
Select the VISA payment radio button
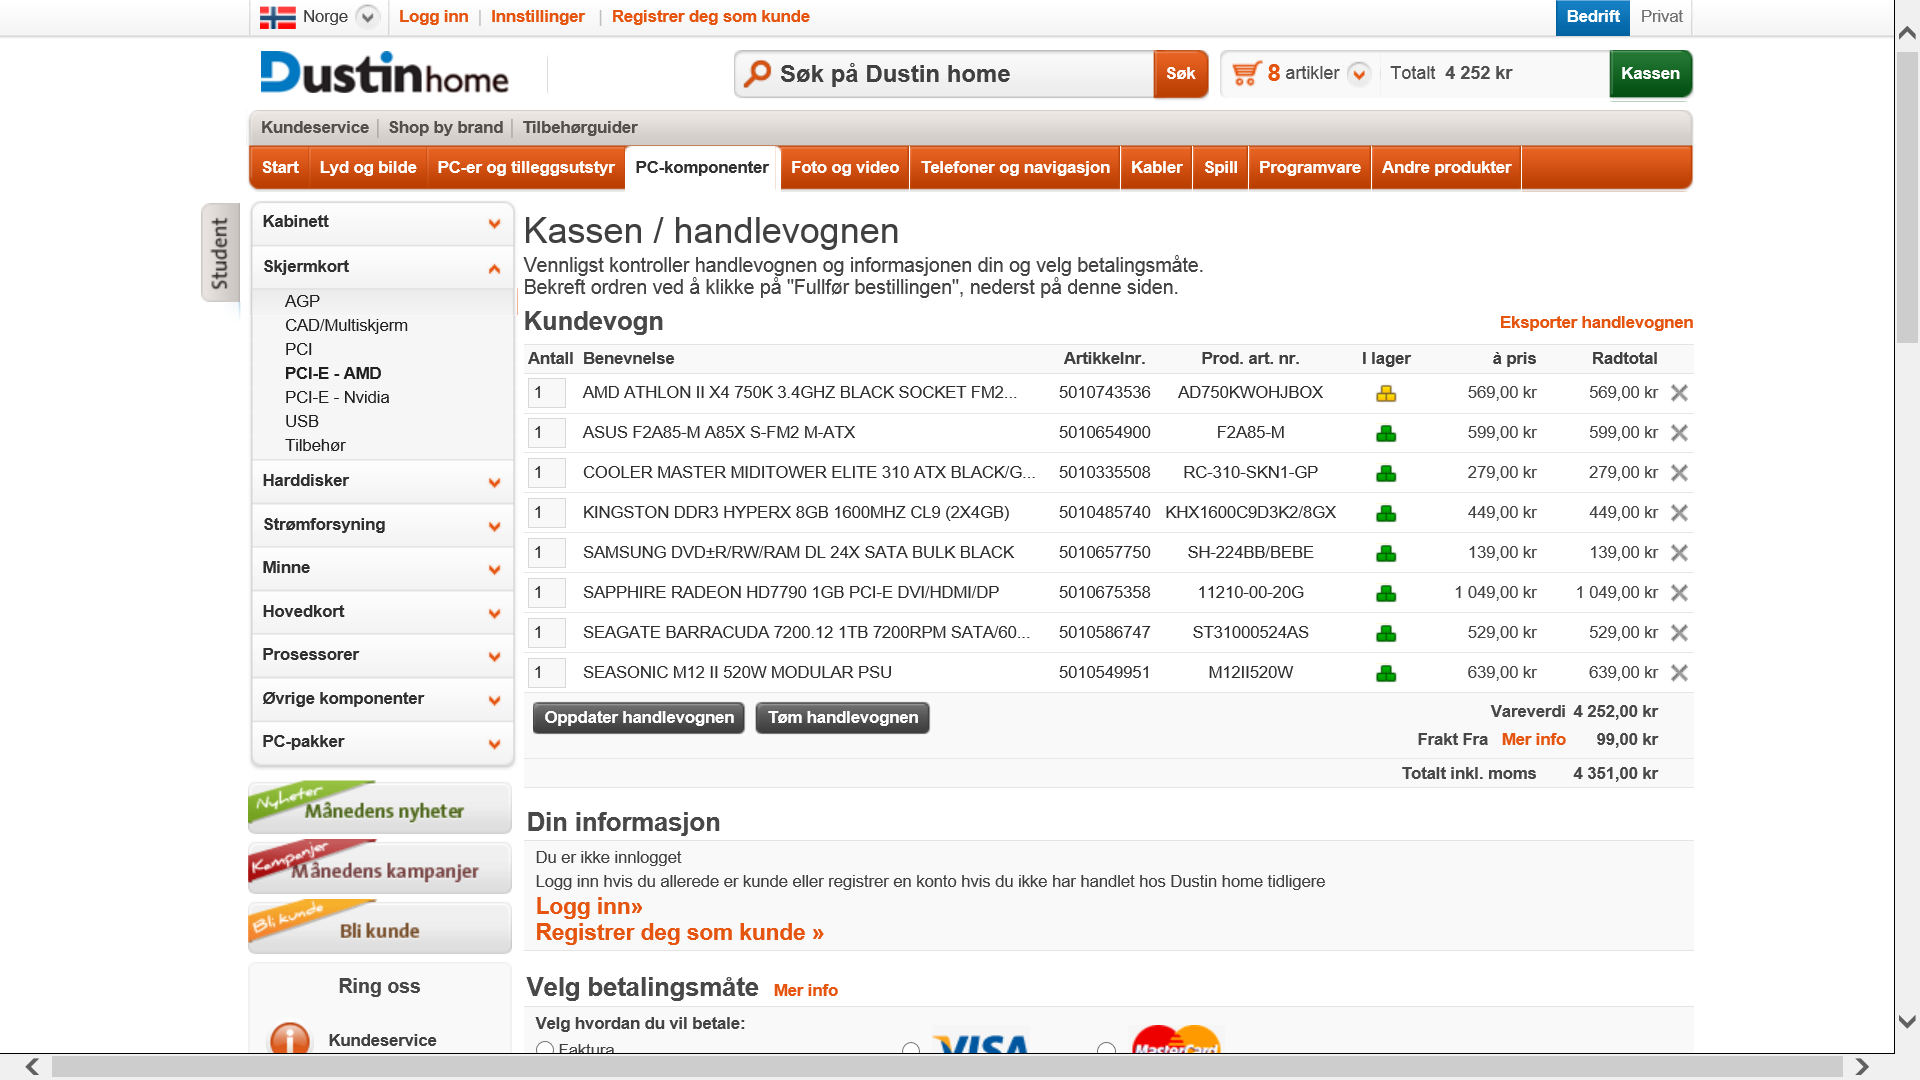coord(910,1048)
